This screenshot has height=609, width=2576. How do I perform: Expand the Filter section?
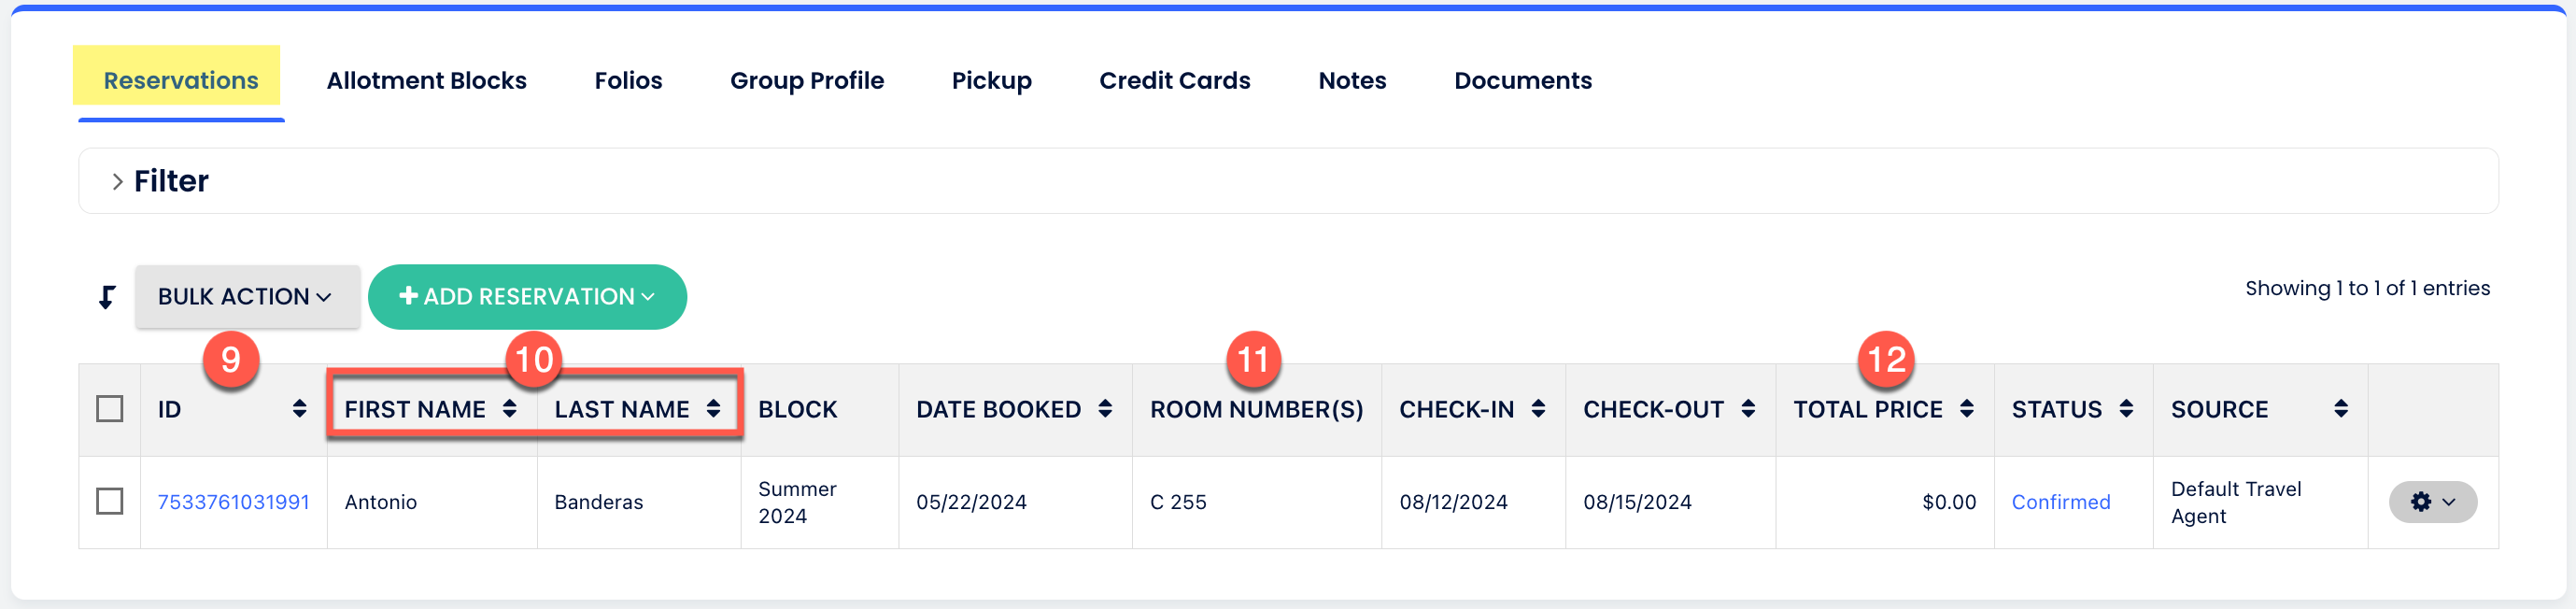click(117, 181)
